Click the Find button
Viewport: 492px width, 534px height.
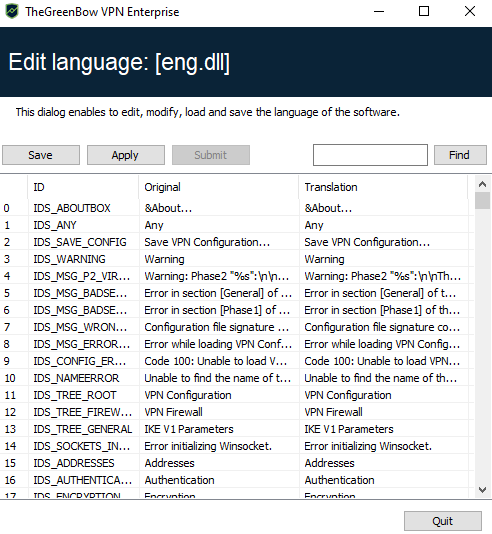[460, 155]
